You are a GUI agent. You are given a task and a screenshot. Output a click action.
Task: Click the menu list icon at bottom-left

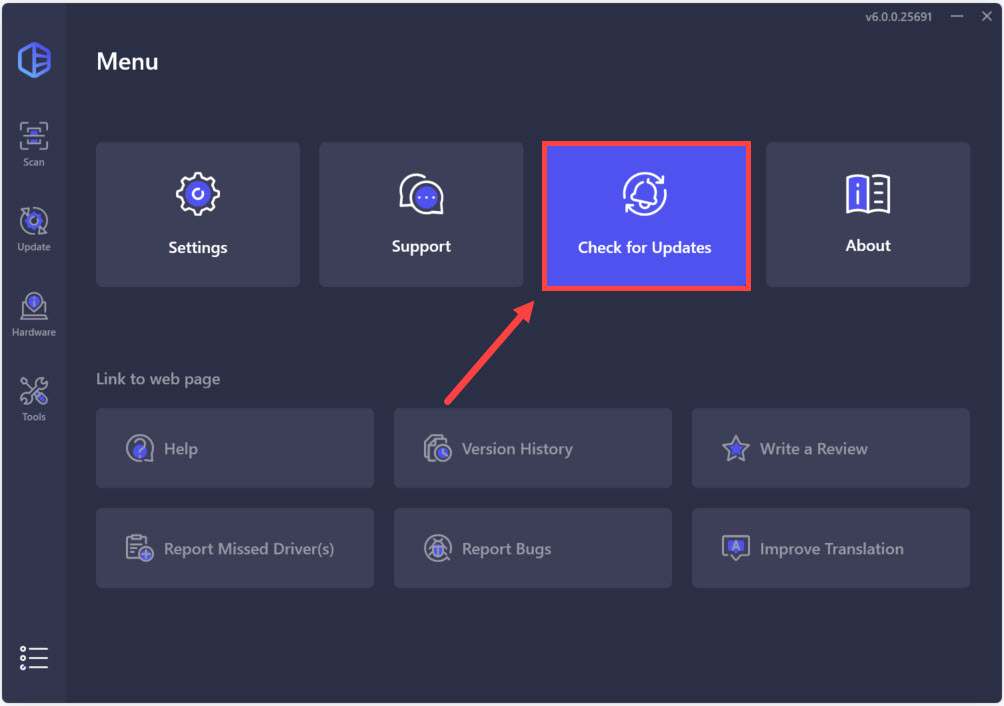tap(34, 658)
